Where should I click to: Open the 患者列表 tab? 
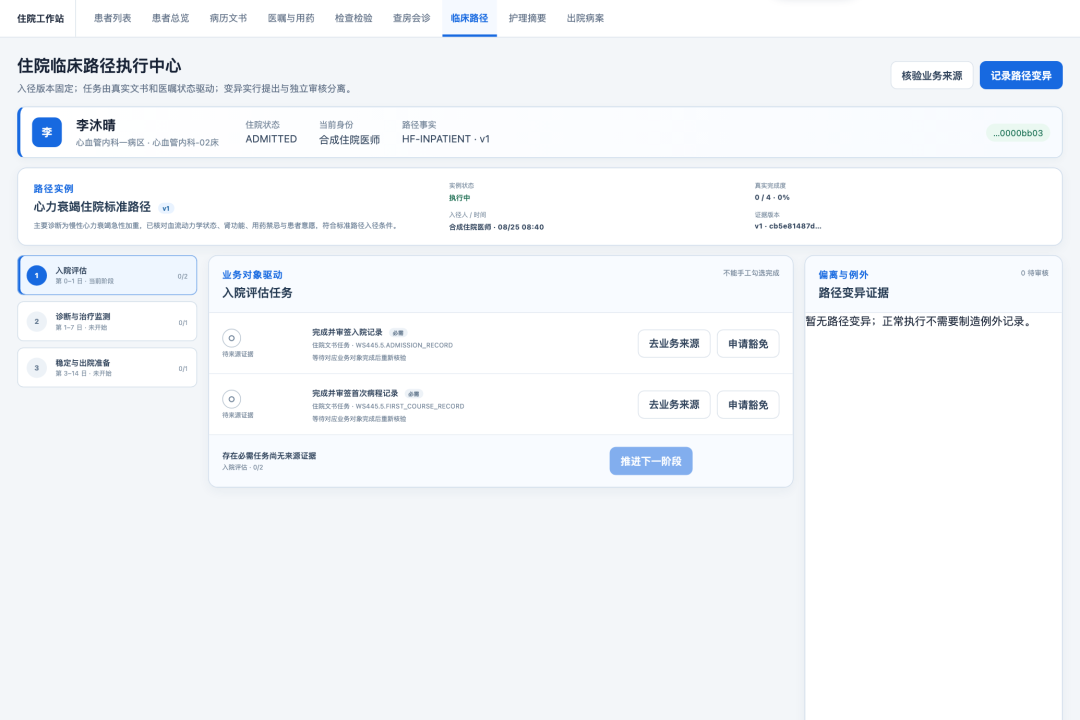[x=112, y=19]
